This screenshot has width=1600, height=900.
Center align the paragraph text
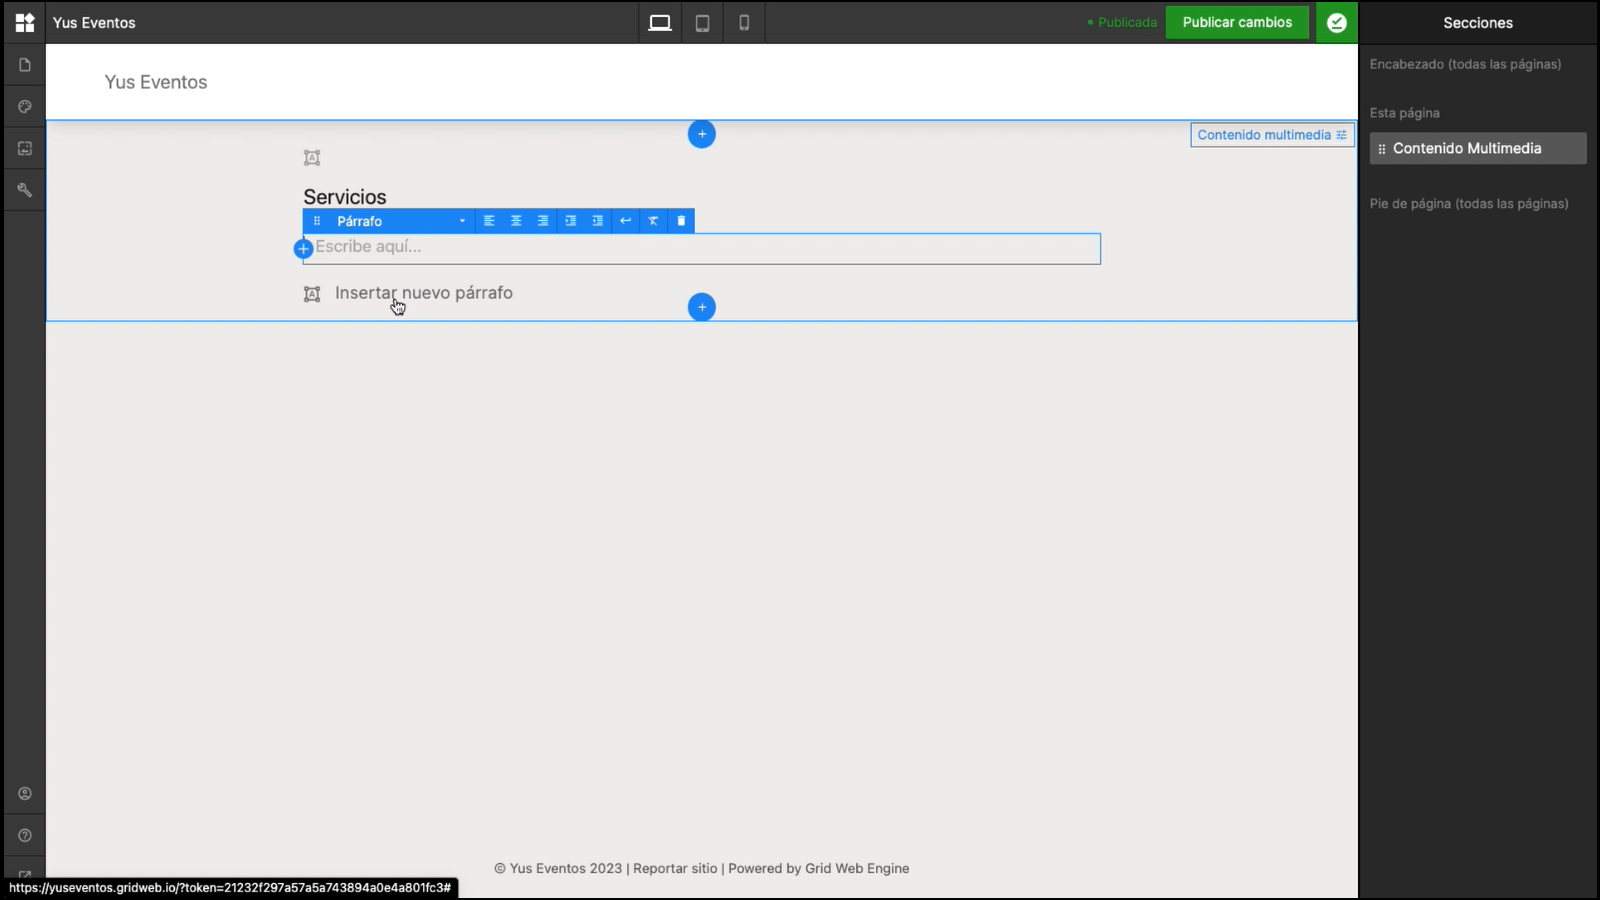click(516, 221)
